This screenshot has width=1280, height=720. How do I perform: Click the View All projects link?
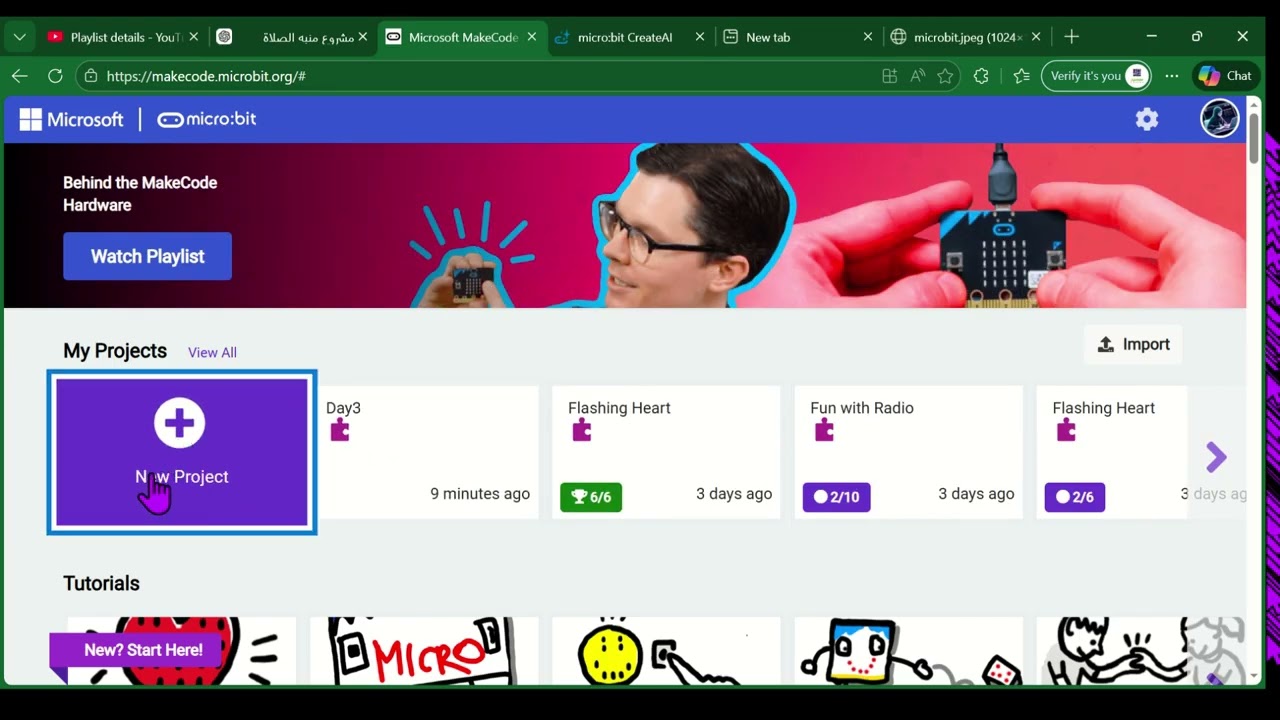coord(212,352)
